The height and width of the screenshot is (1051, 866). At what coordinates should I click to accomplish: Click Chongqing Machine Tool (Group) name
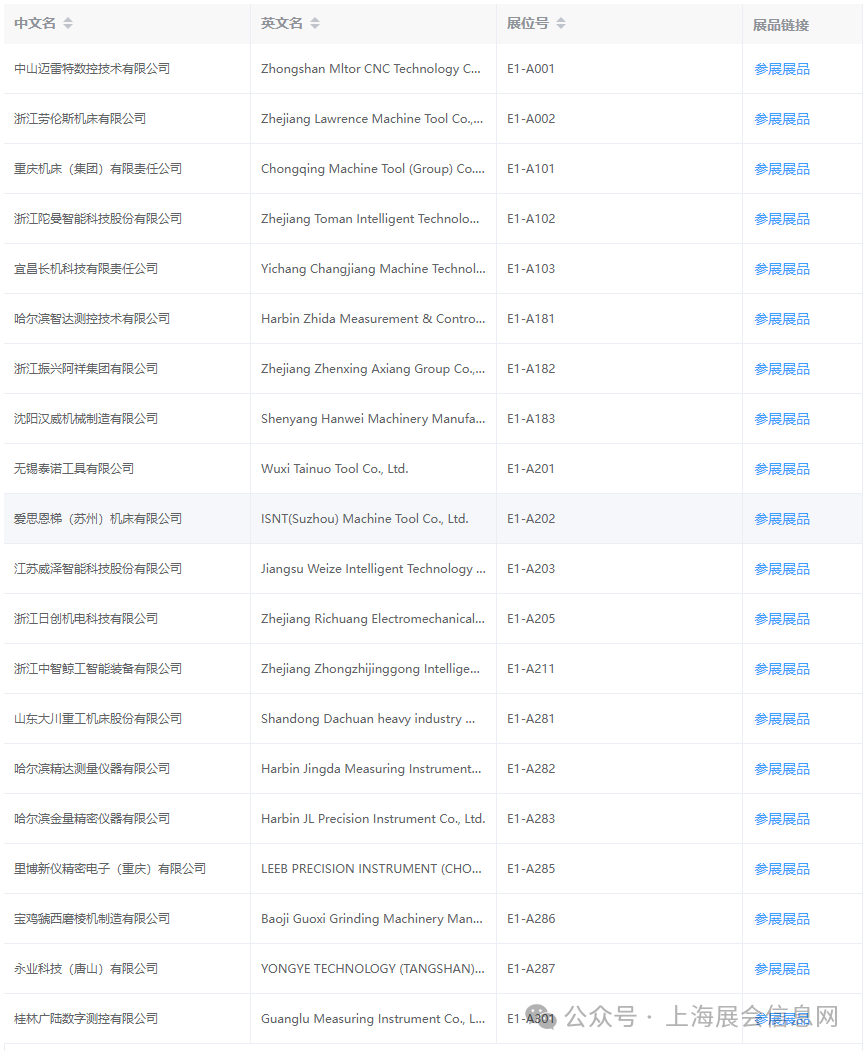373,168
